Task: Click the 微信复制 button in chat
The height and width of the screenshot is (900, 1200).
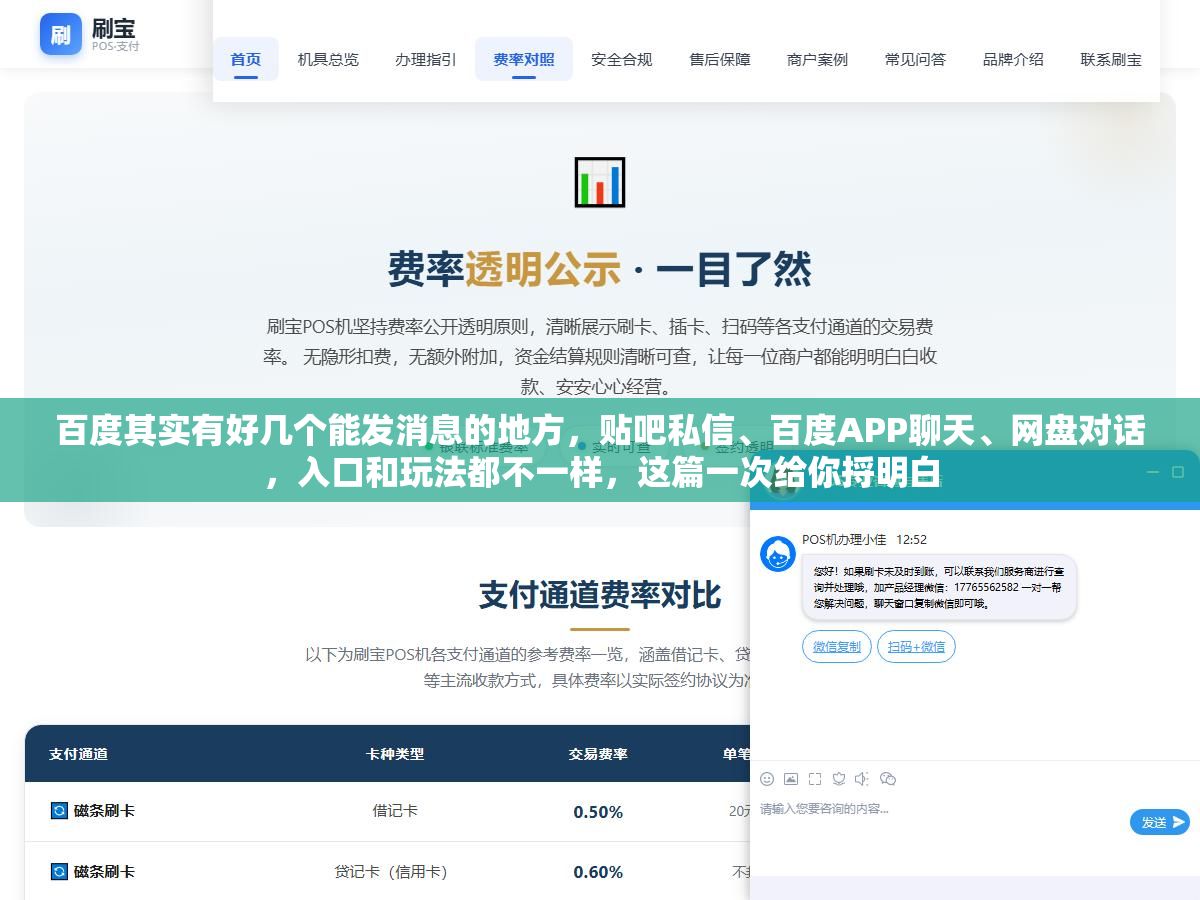Action: [837, 647]
